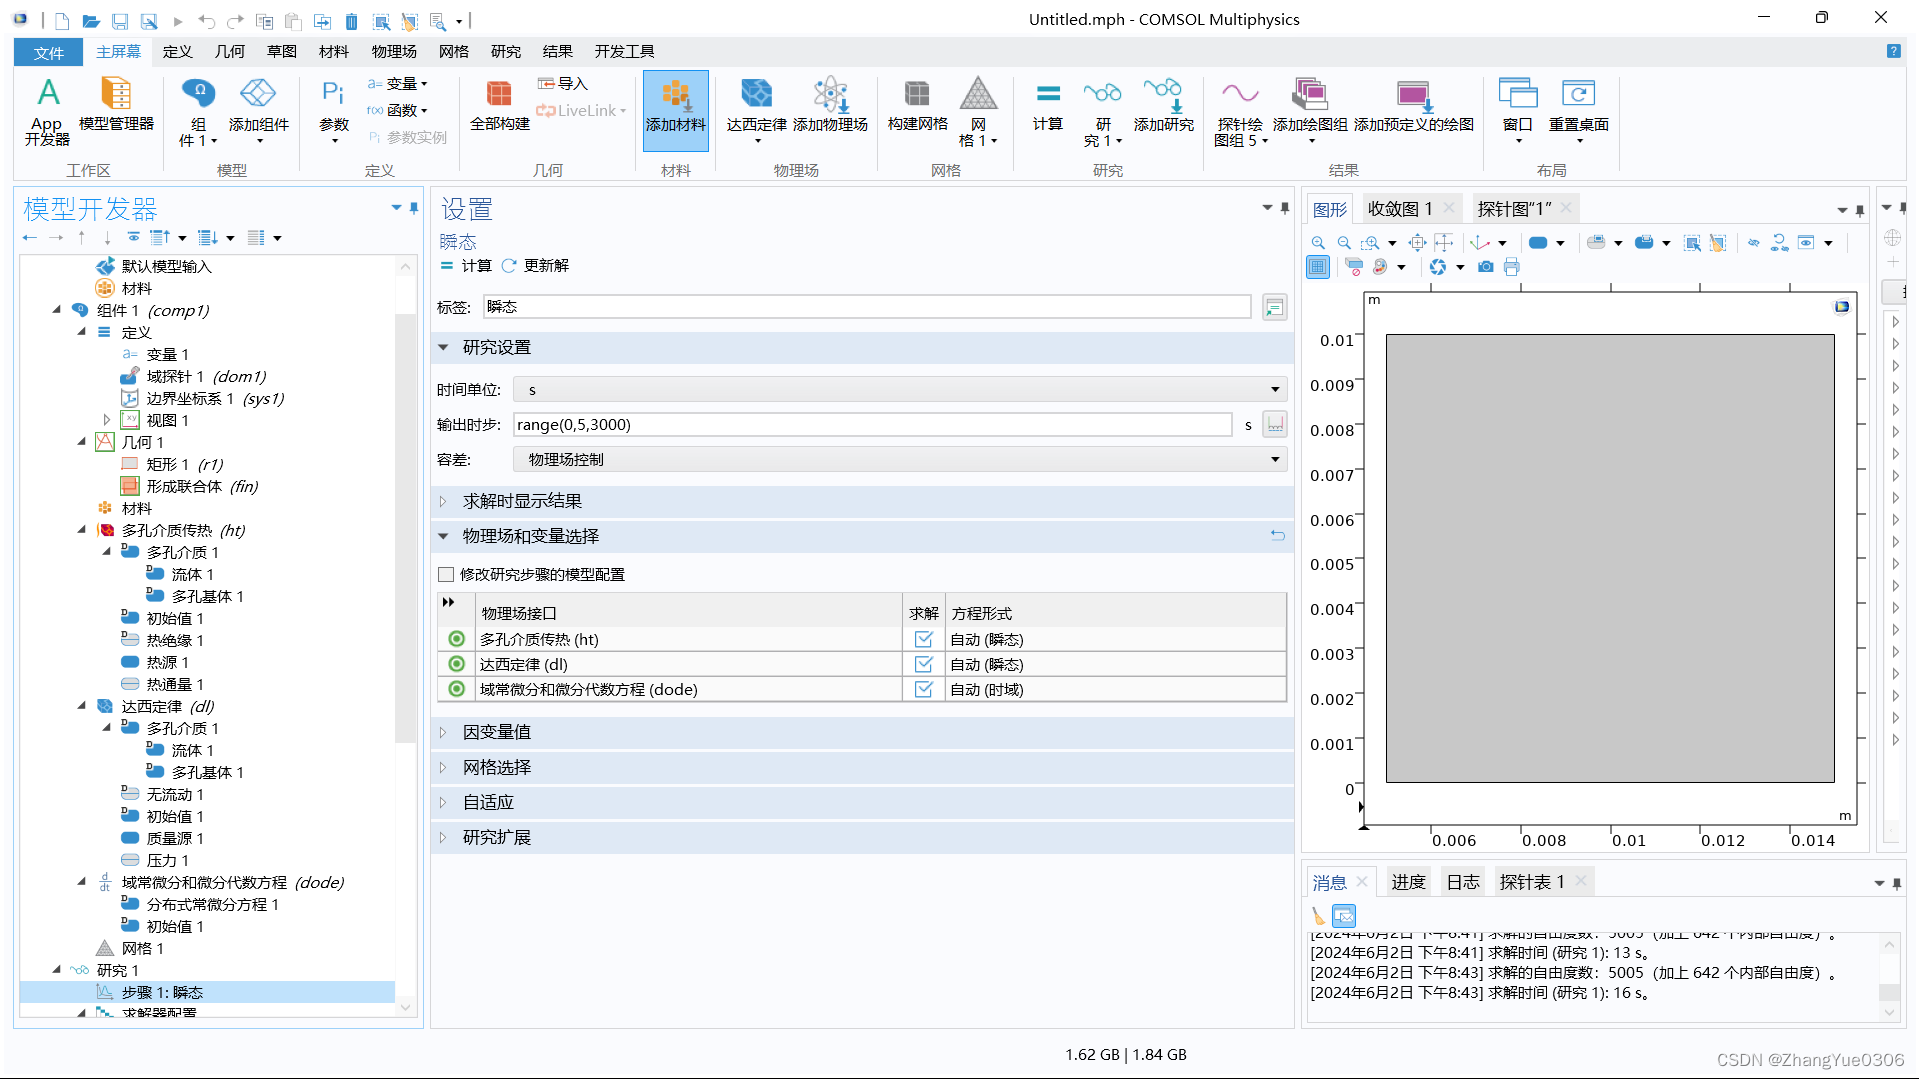Expand the 视图 1 tree node
The image size is (1919, 1079).
(107, 420)
